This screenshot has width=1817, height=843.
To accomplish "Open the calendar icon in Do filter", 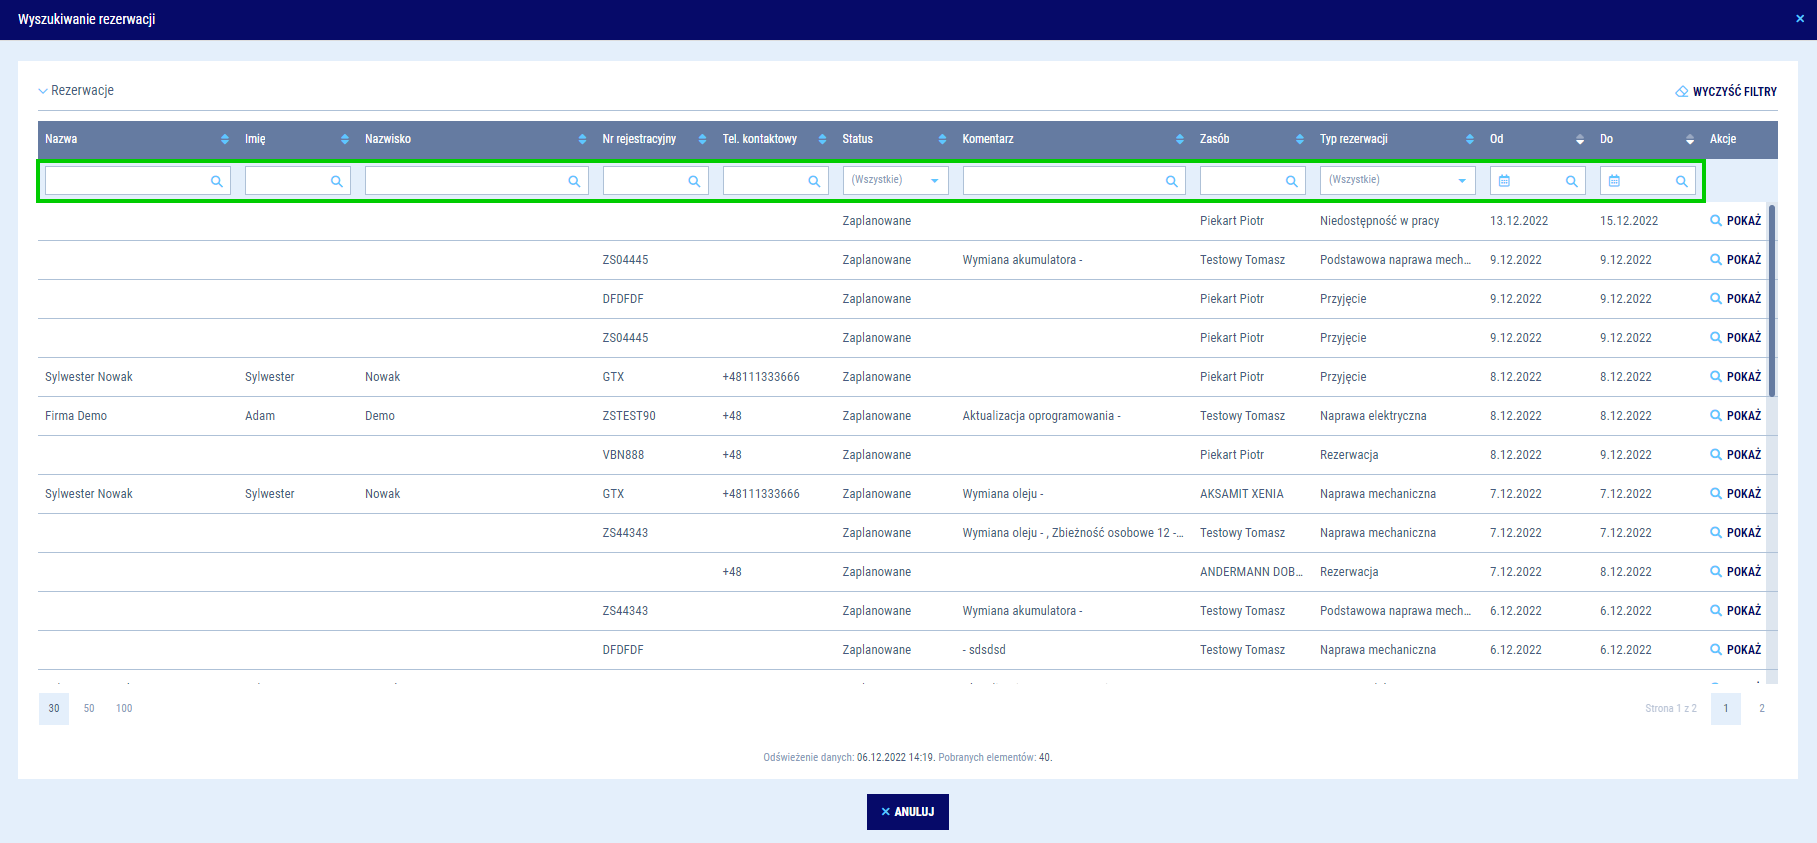I will (x=1614, y=181).
